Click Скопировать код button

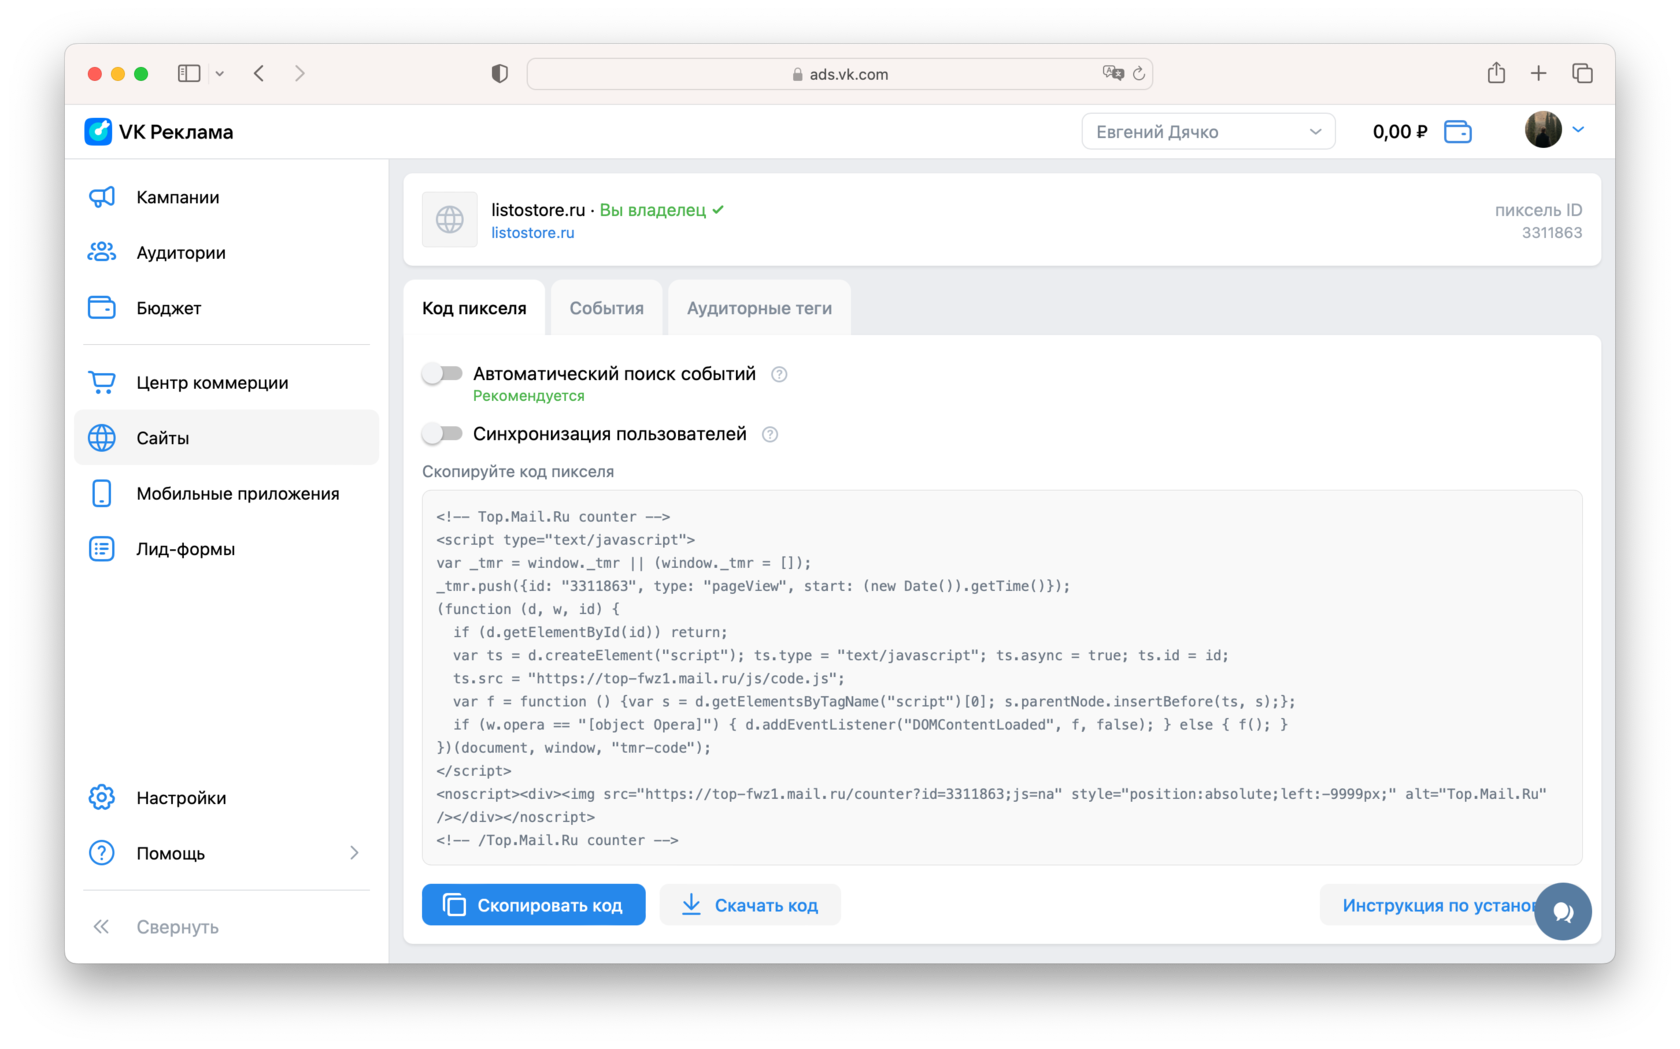[x=533, y=905]
